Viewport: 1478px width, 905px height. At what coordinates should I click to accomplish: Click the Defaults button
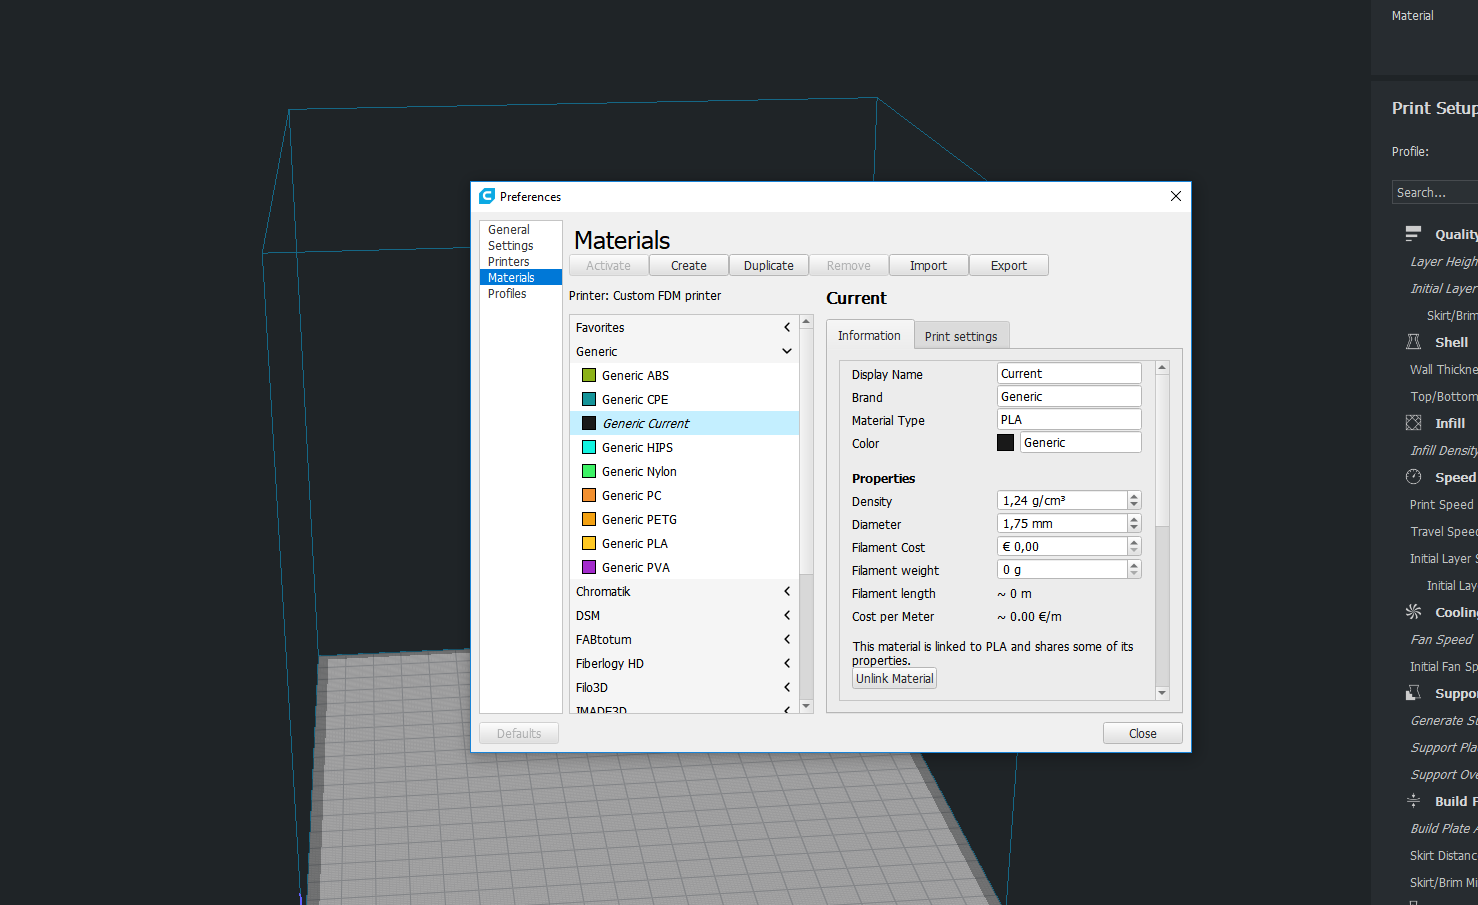click(x=519, y=733)
